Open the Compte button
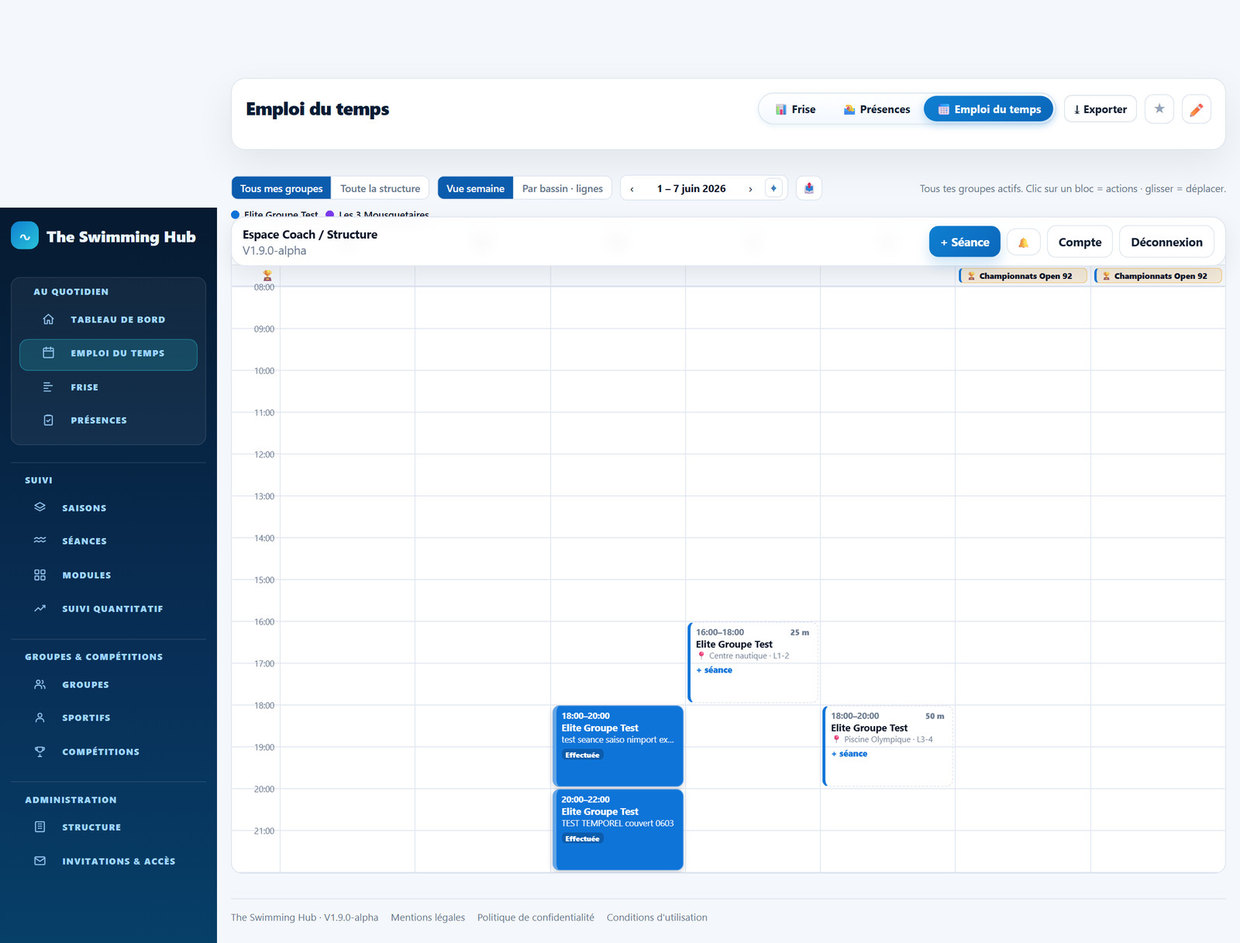This screenshot has width=1240, height=943. 1080,242
